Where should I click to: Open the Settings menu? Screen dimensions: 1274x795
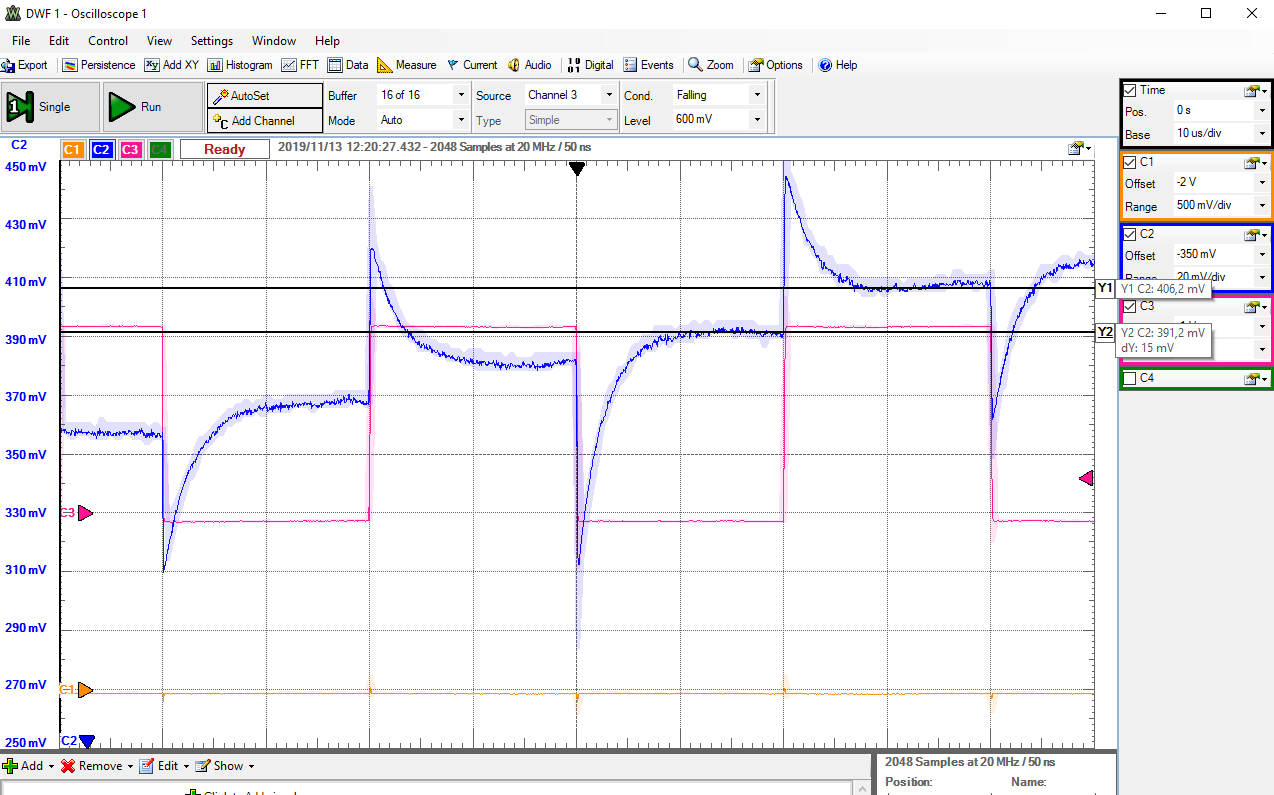click(x=211, y=41)
